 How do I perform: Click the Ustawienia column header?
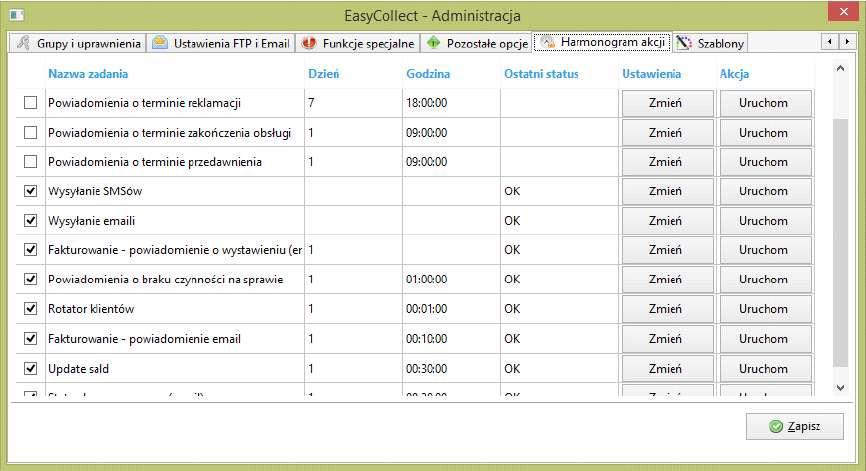pyautogui.click(x=652, y=74)
